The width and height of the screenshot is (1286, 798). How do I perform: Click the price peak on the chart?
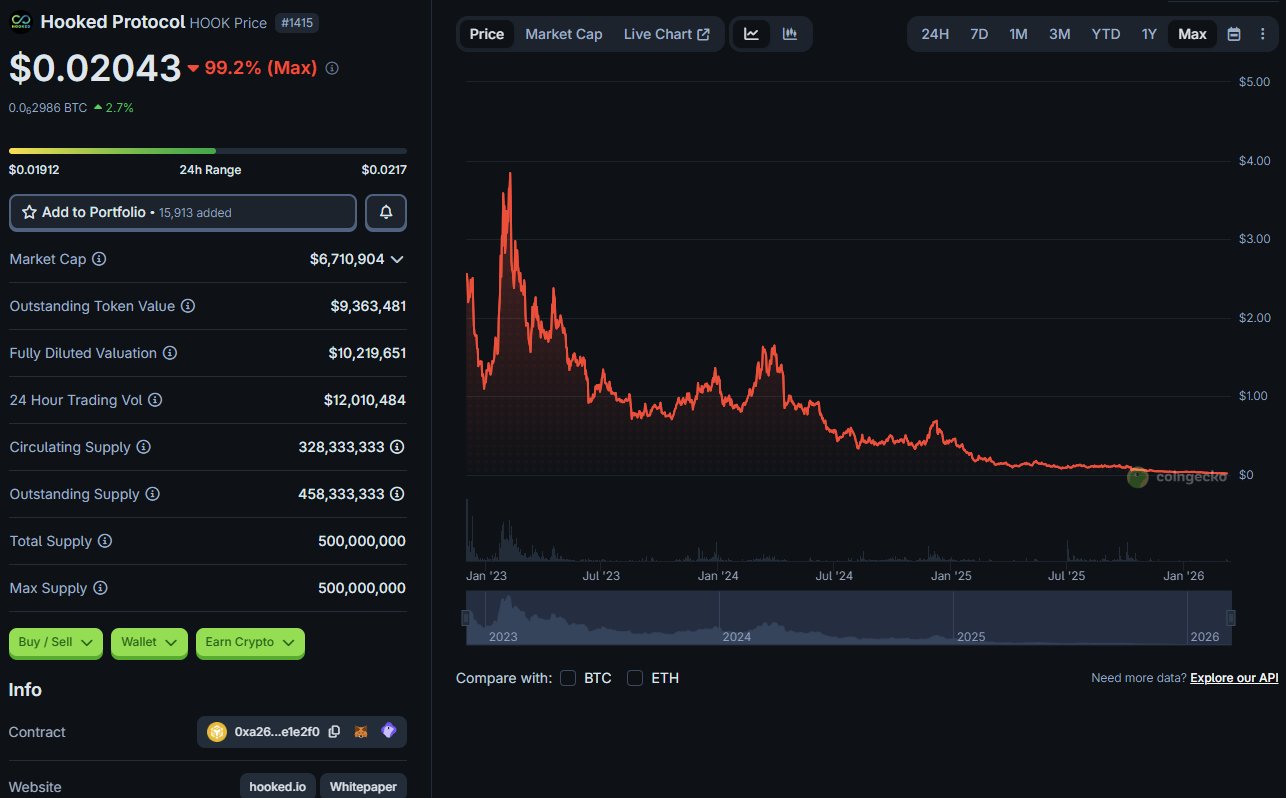[510, 174]
